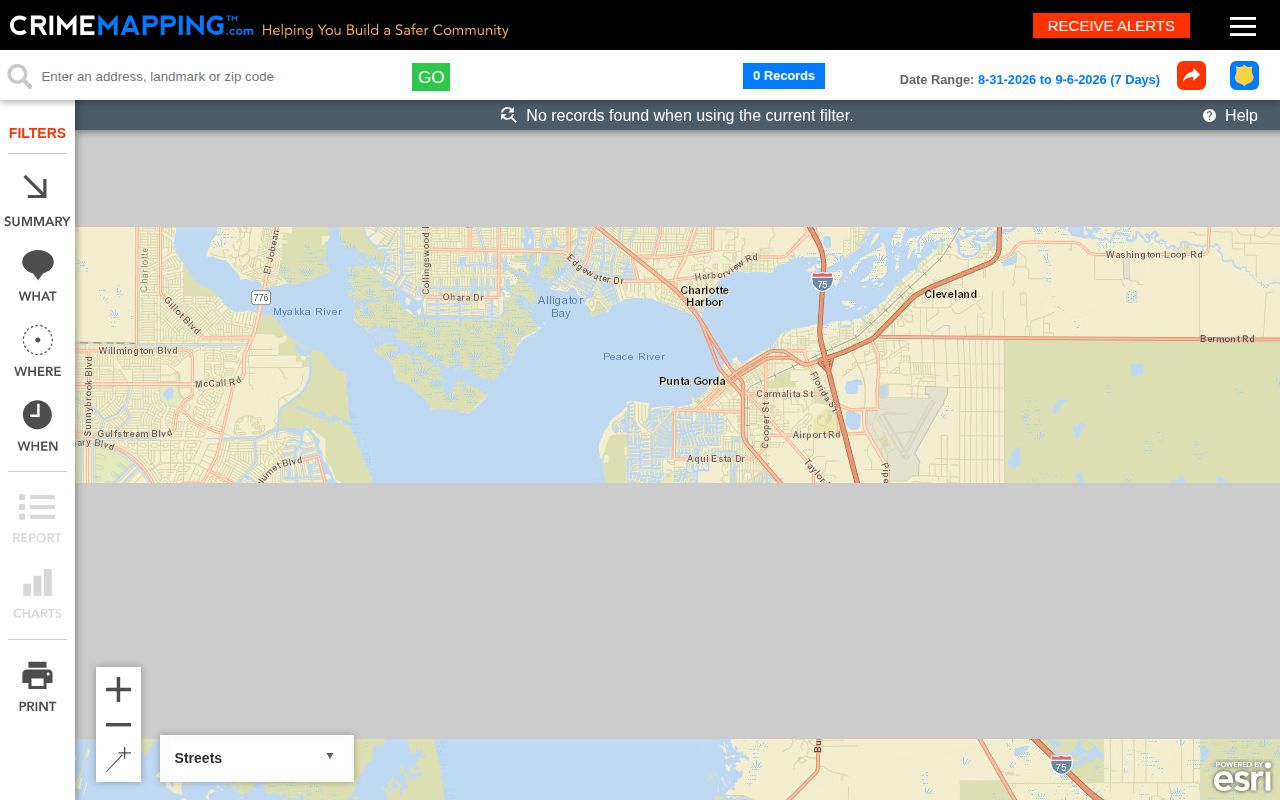This screenshot has width=1280, height=800.
Task: Click the address search input field
Action: pyautogui.click(x=222, y=76)
